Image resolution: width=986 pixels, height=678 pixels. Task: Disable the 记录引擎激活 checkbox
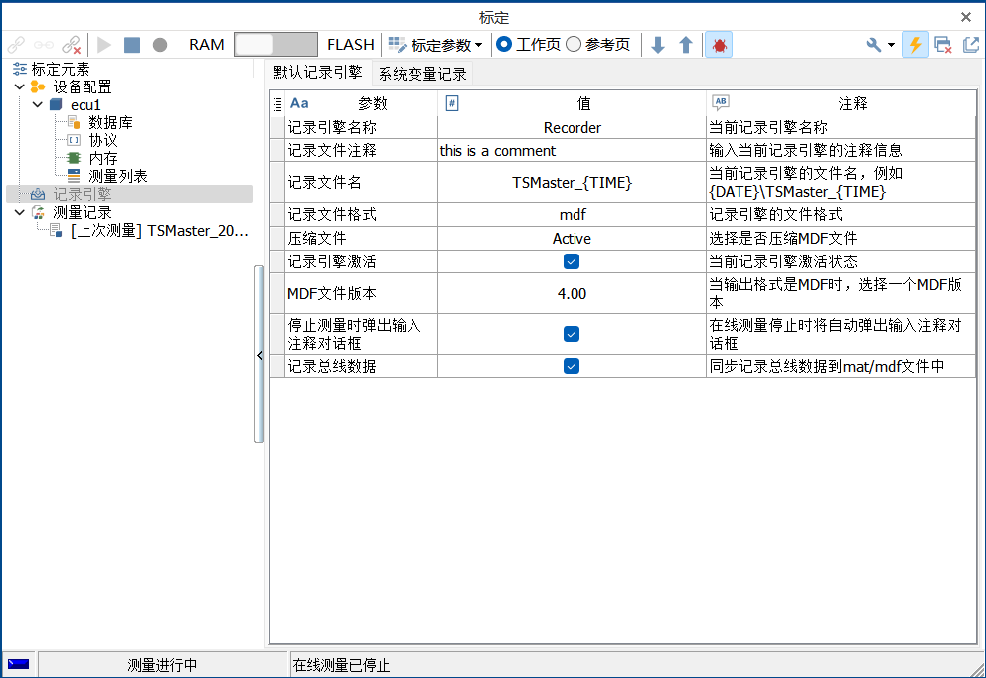(571, 261)
